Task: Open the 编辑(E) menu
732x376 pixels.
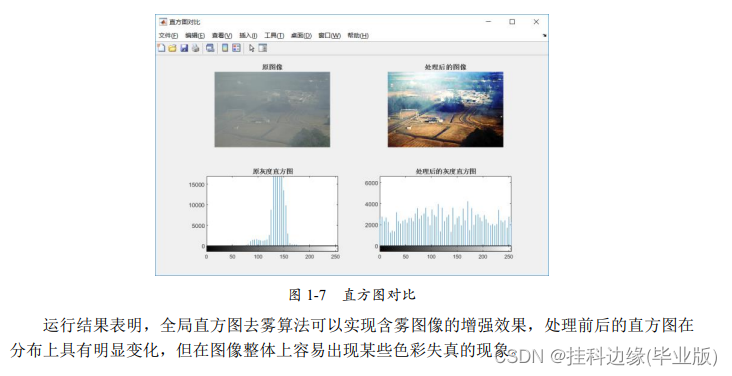Action: (195, 35)
